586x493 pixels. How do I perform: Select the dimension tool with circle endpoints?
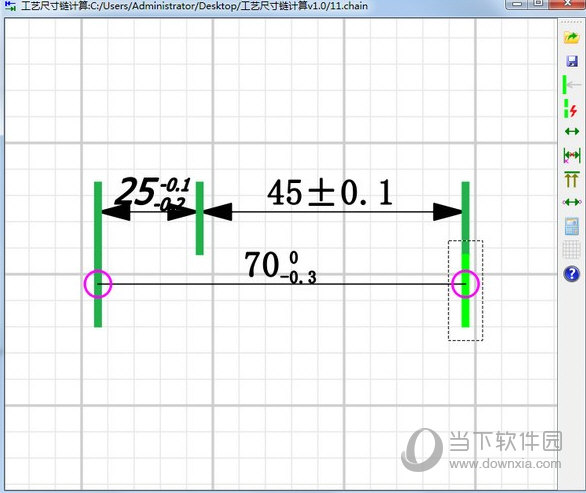[x=572, y=202]
